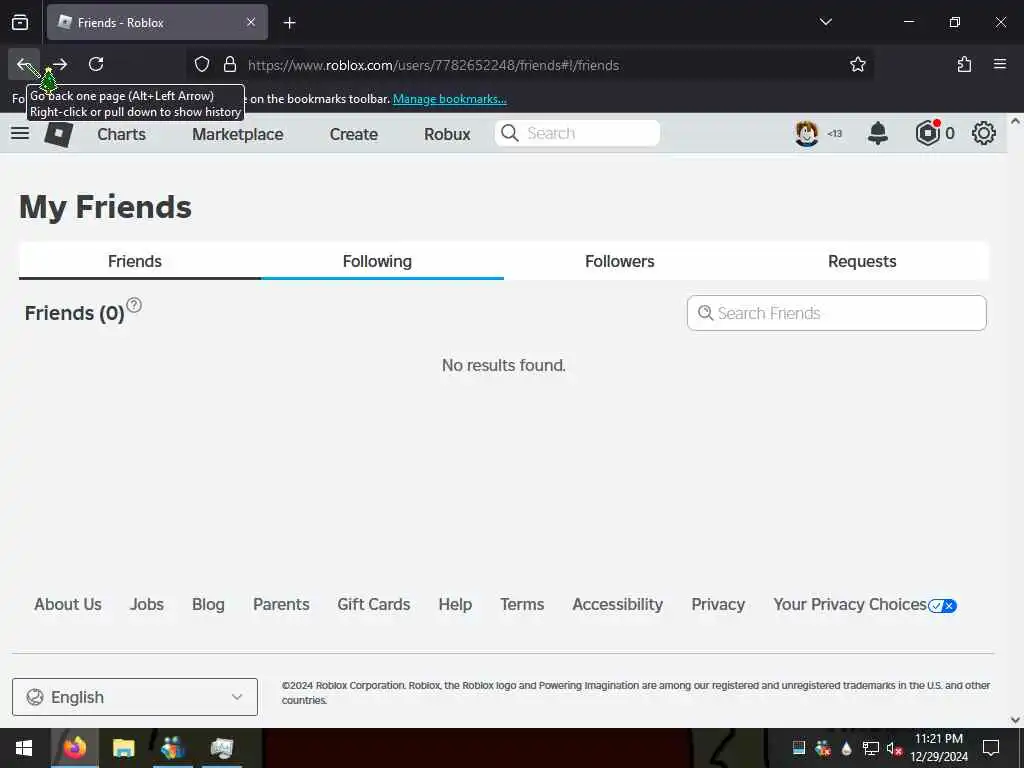1024x768 pixels.
Task: Open Roblox settings gear icon
Action: tap(984, 134)
